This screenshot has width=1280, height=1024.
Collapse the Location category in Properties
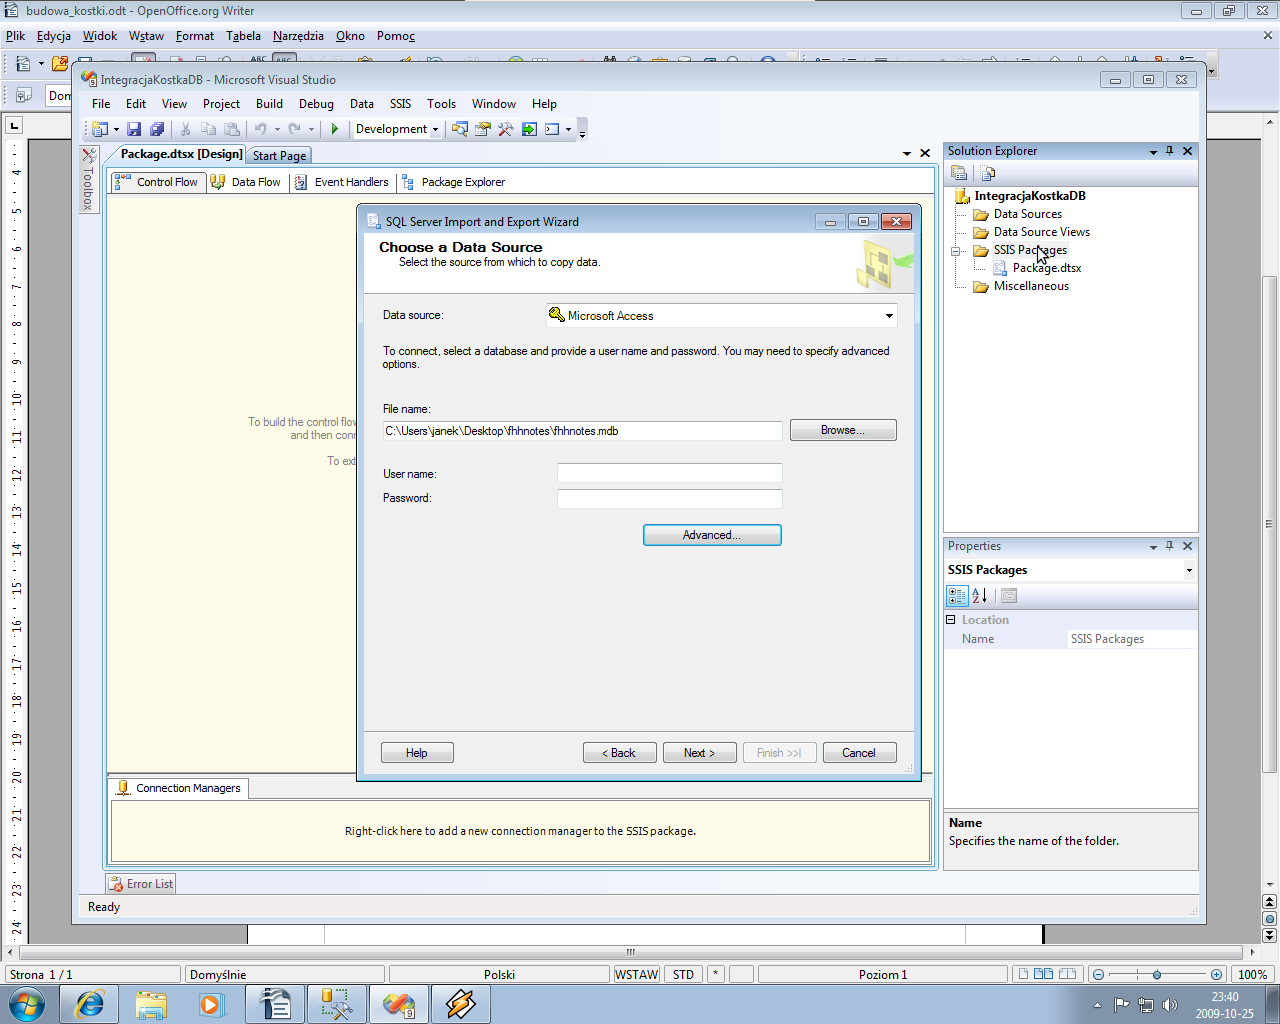(951, 620)
